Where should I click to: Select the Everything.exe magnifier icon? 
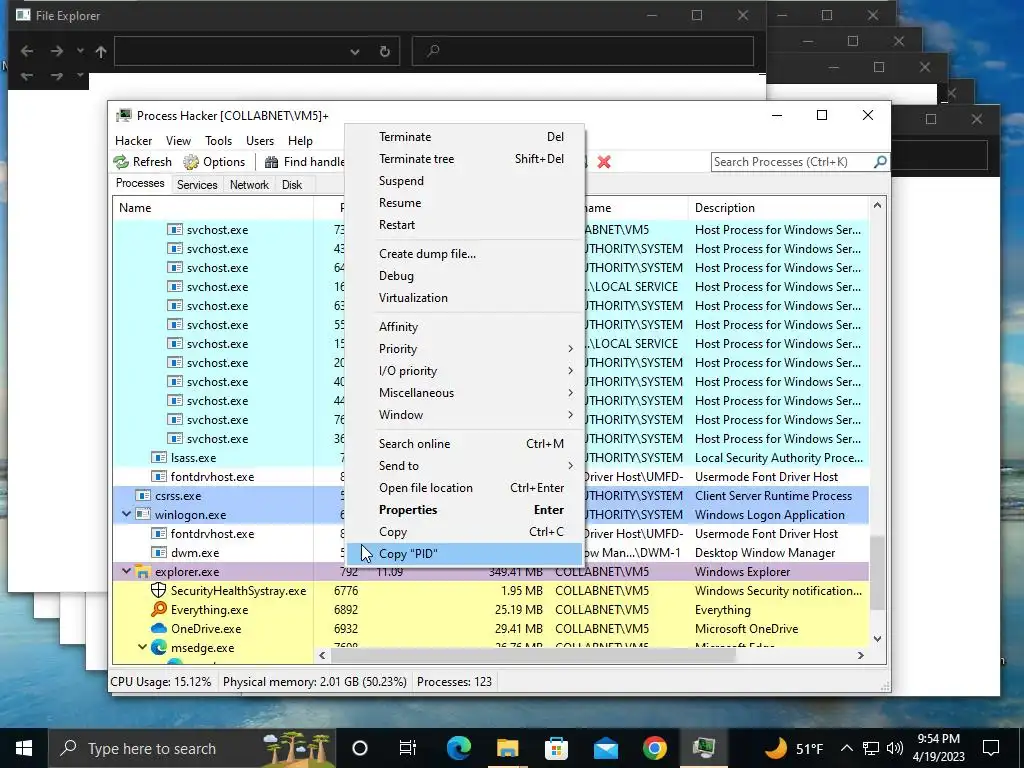coord(159,609)
